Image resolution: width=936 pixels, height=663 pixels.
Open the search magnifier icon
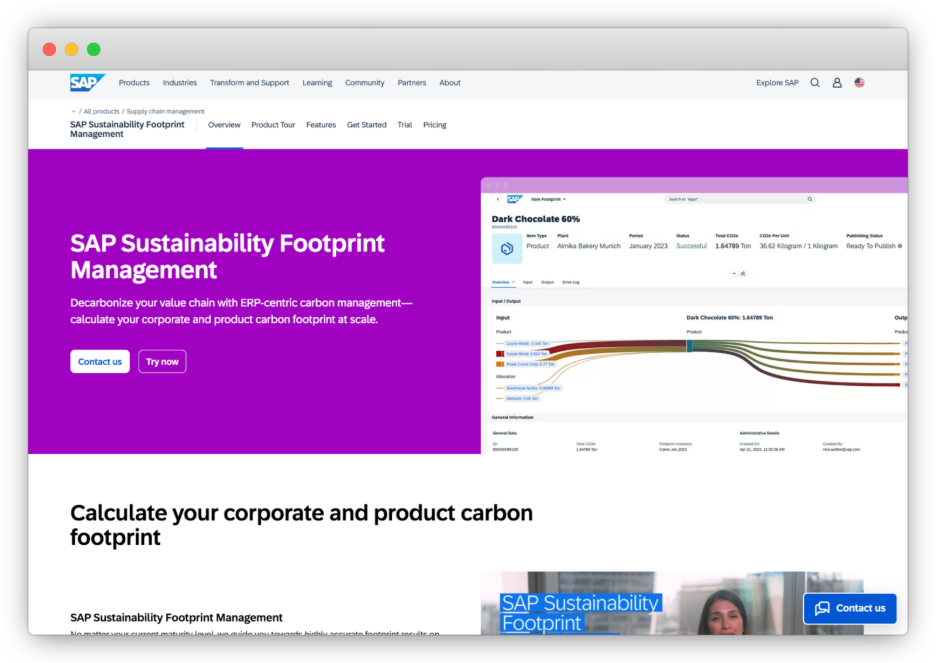[815, 83]
